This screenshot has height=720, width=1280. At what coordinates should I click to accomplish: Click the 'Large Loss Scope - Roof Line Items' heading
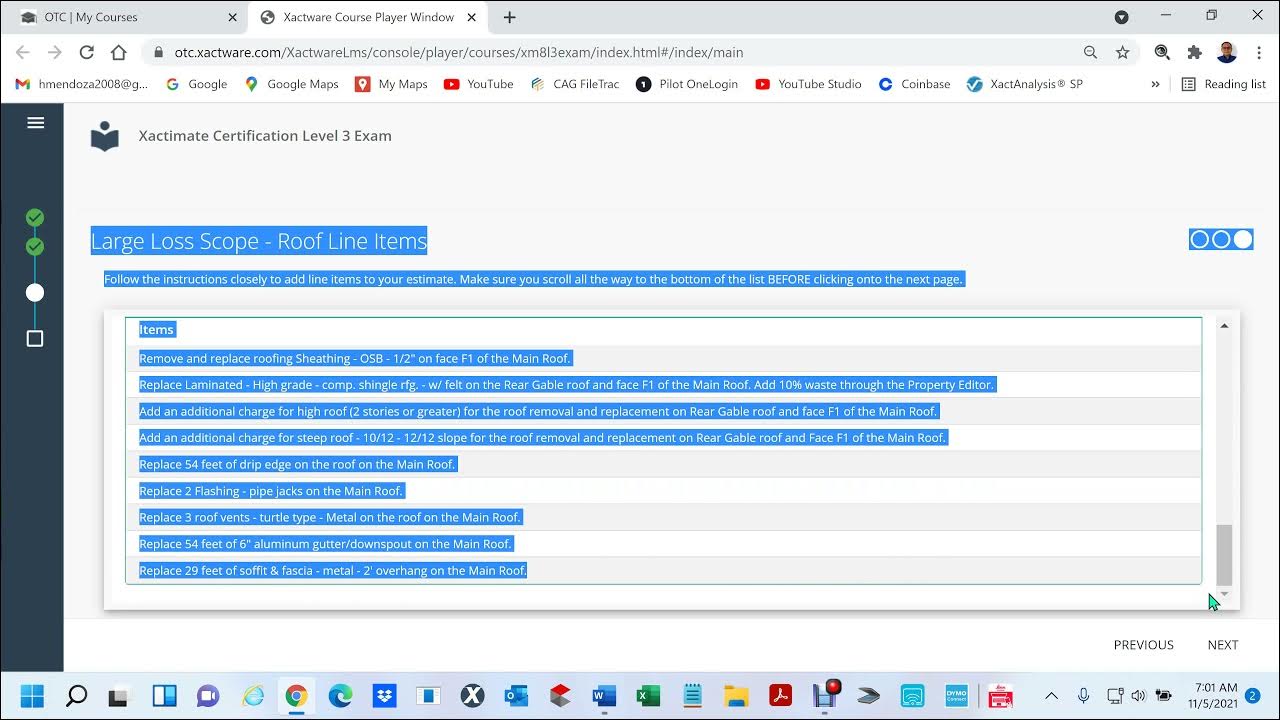pyautogui.click(x=259, y=240)
